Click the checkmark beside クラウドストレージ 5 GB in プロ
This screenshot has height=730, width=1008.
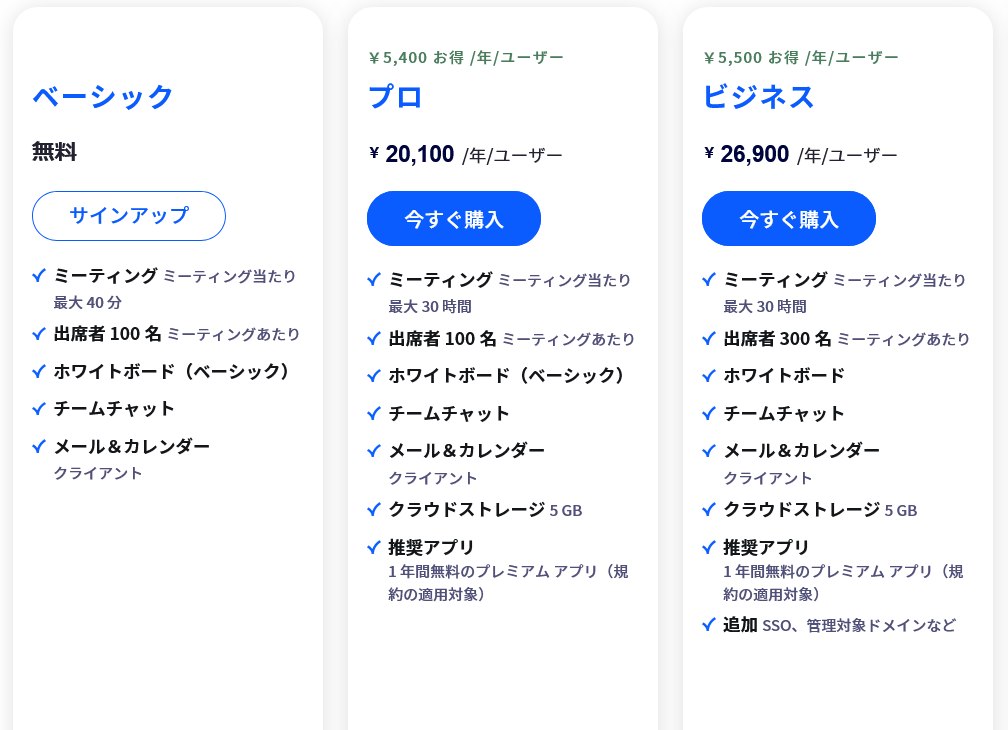(372, 510)
